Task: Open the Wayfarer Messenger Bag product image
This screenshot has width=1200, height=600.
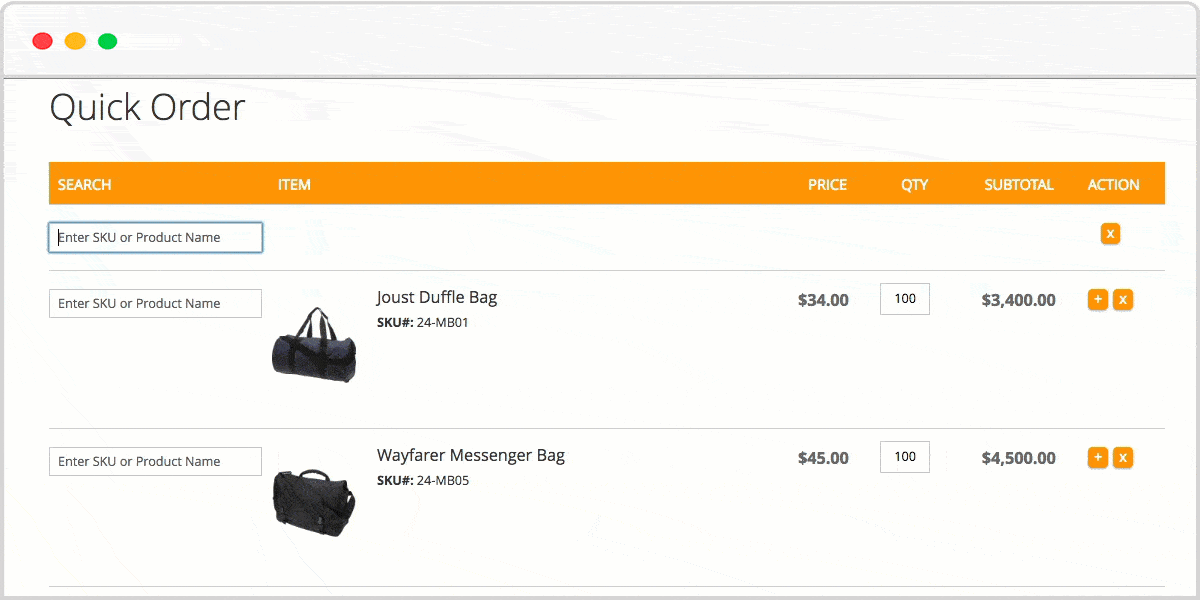Action: (x=314, y=502)
